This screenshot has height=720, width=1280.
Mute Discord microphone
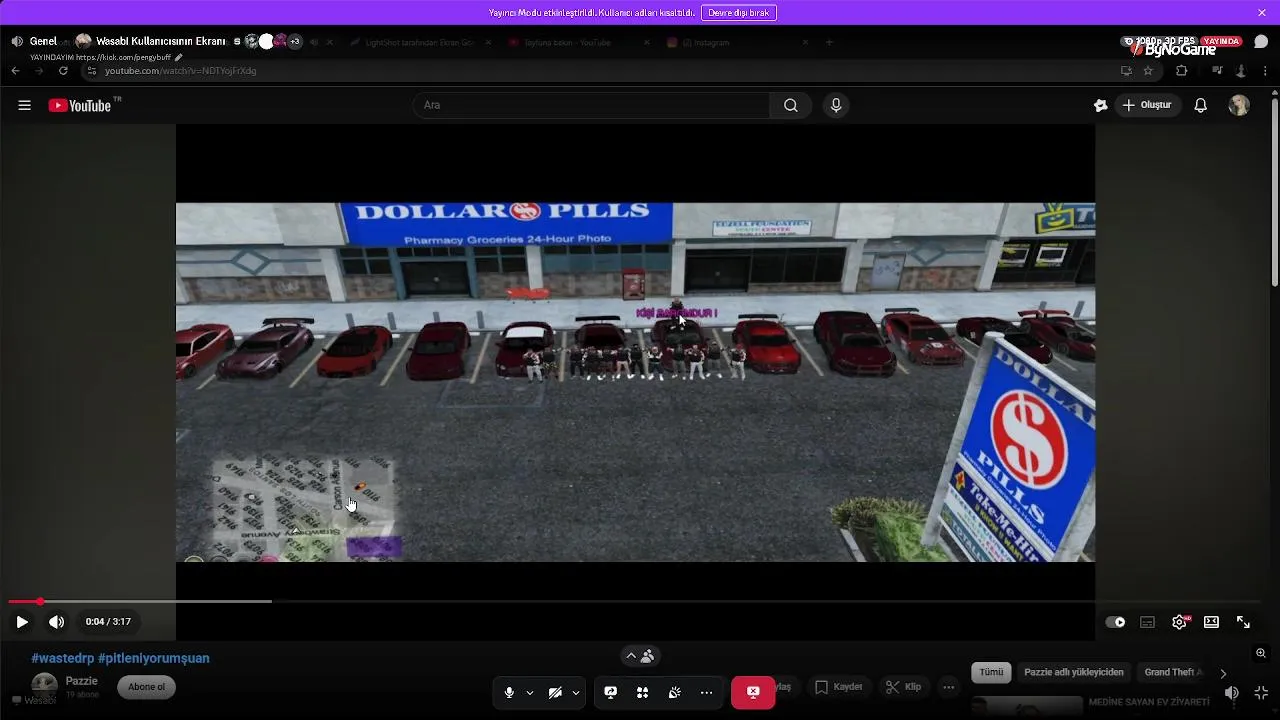click(x=509, y=692)
